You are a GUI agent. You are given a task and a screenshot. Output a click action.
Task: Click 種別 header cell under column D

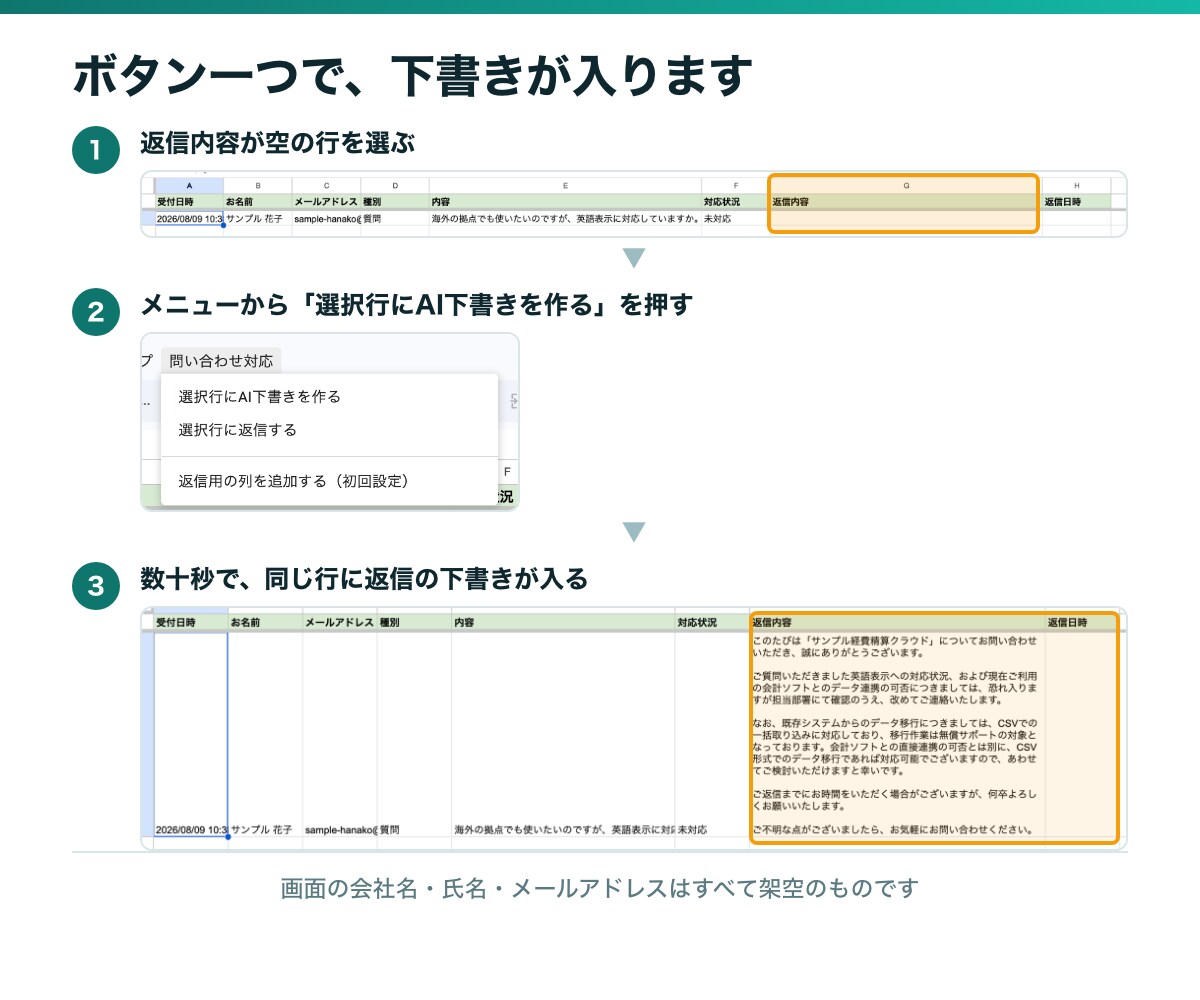click(395, 201)
